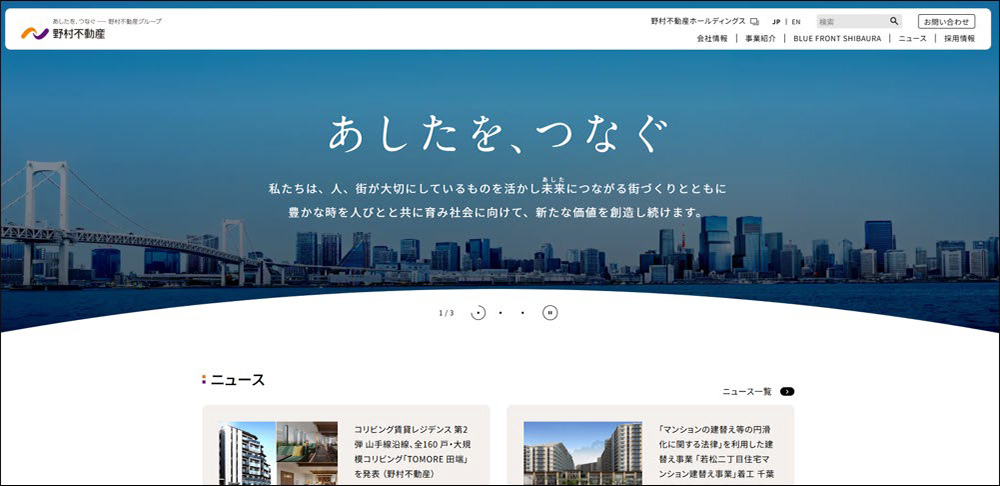Click the Nomura Real Estate logo
The image size is (1000, 486).
tap(63, 33)
